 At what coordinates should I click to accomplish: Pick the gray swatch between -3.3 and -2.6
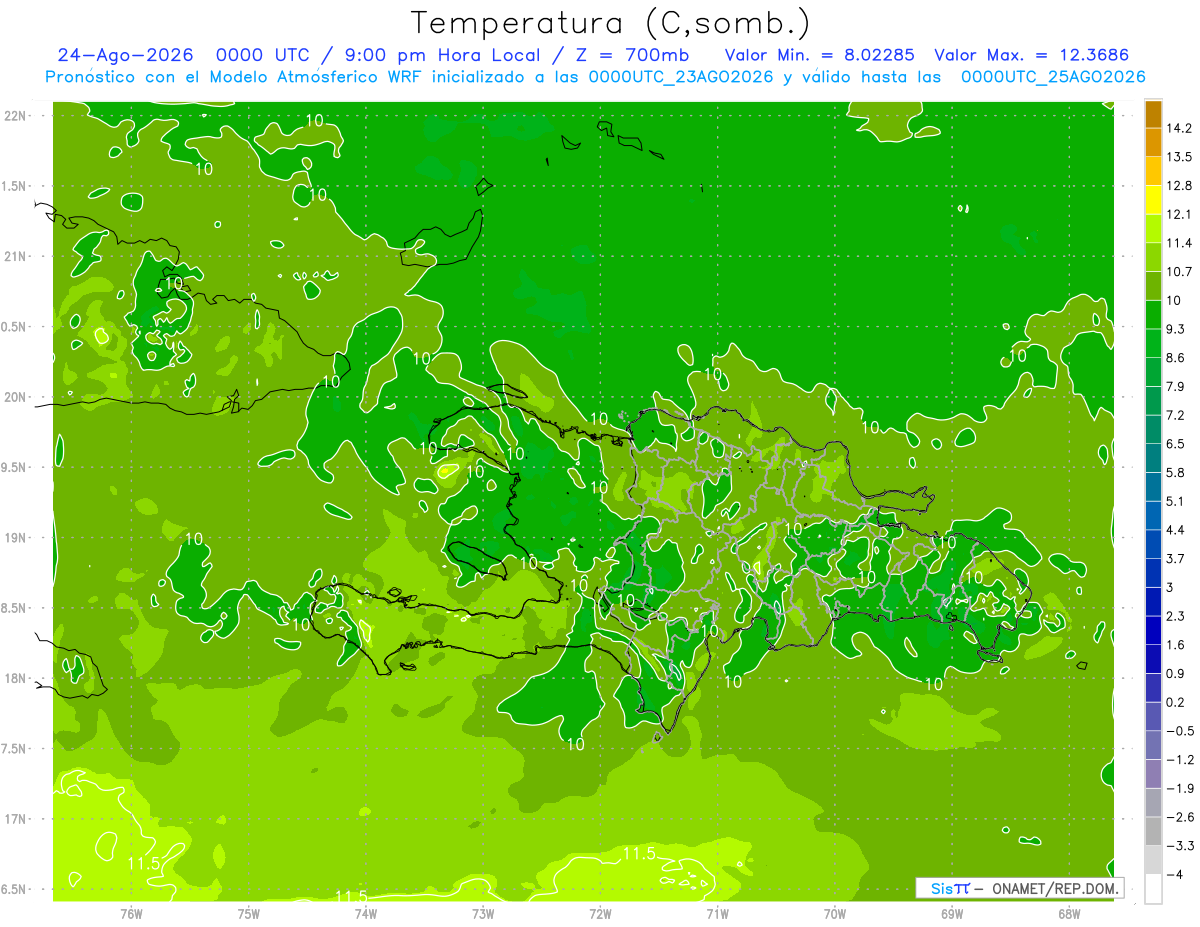pos(1153,831)
